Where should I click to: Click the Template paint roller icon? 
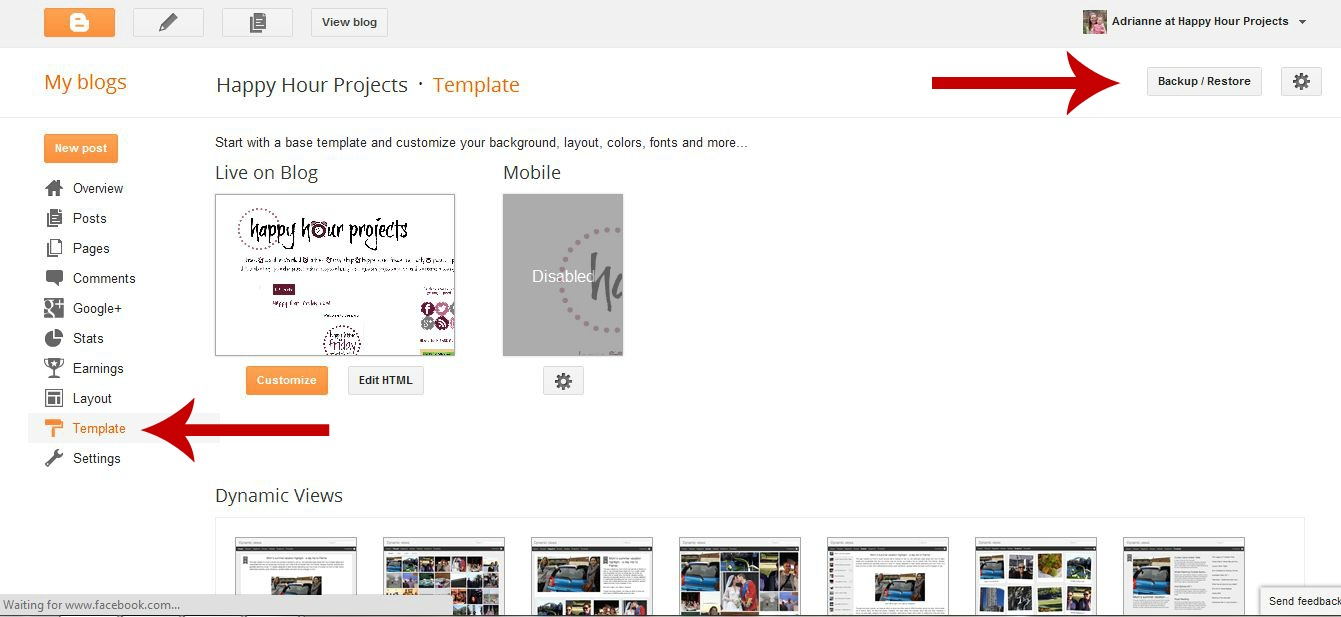[x=54, y=428]
